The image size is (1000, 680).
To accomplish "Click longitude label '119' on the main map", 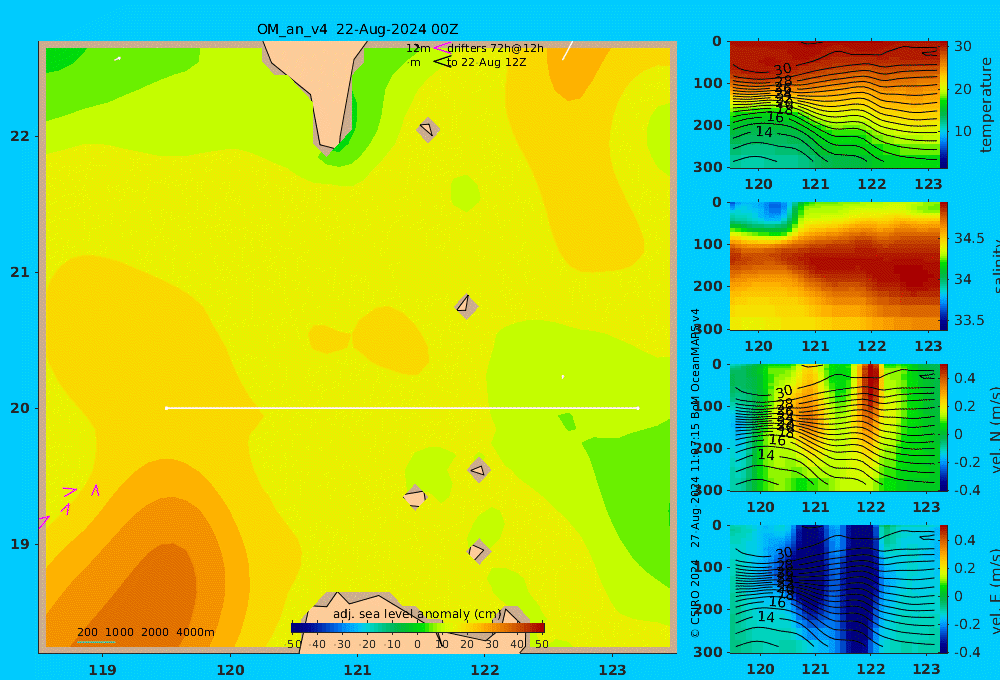I will 103,670.
